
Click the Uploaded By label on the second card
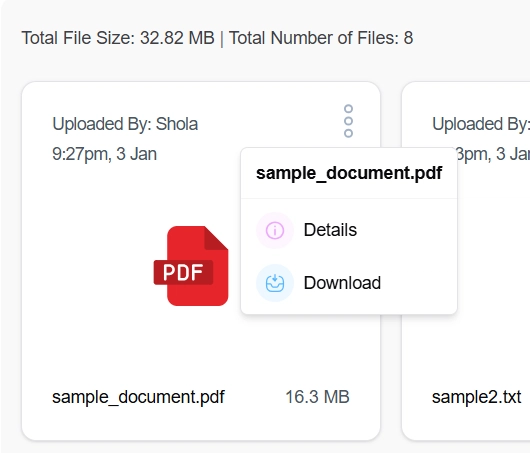[481, 124]
